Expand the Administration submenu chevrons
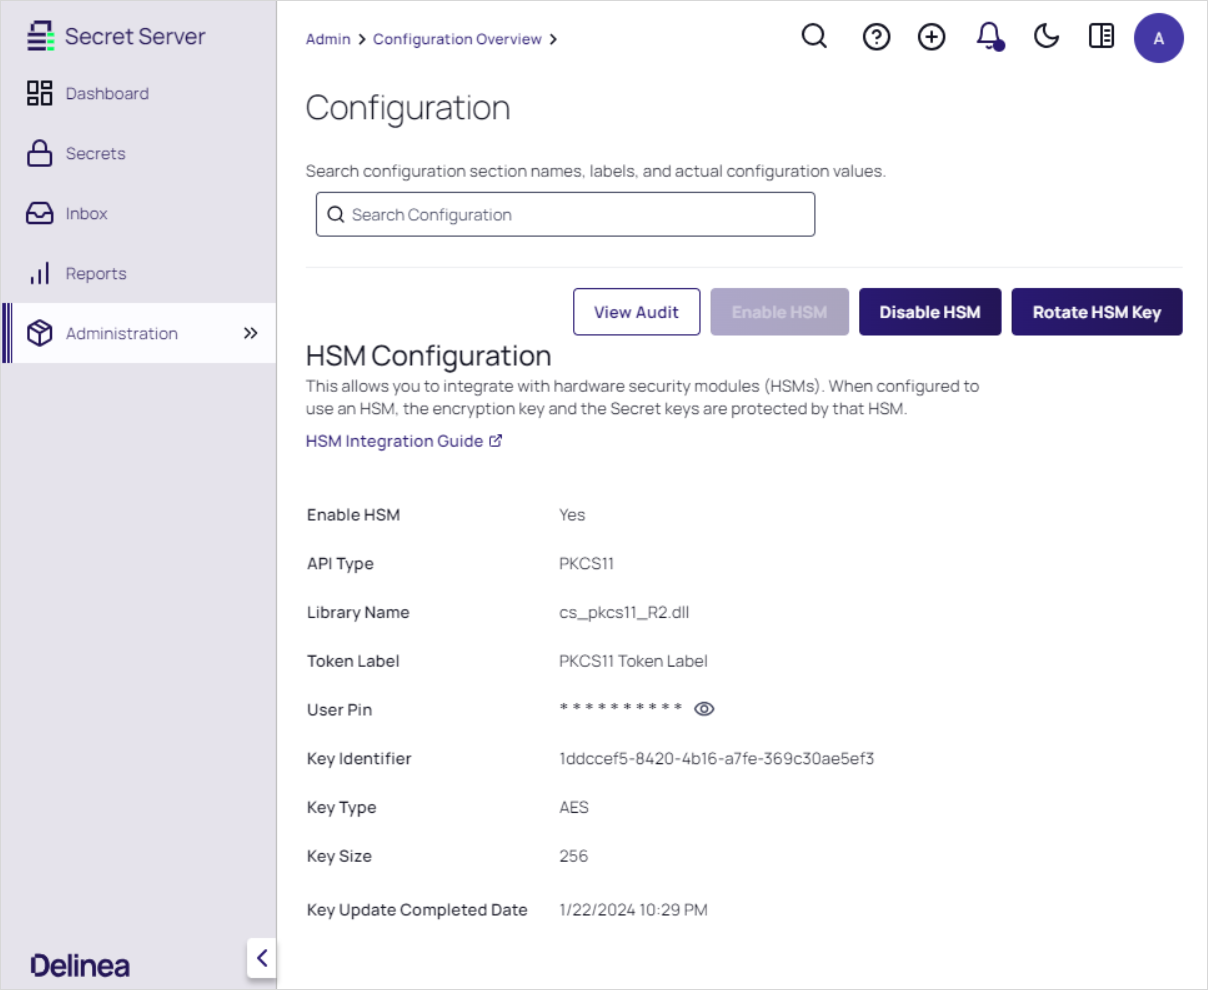Viewport: 1208px width, 990px height. click(250, 333)
